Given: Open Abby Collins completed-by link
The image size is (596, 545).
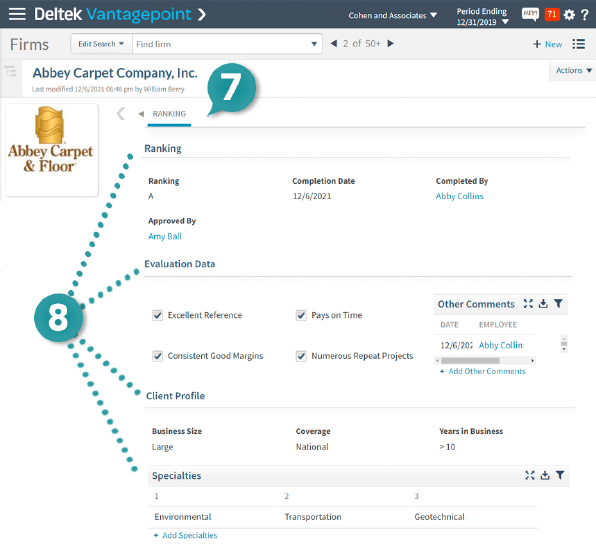Looking at the screenshot, I should pyautogui.click(x=459, y=196).
